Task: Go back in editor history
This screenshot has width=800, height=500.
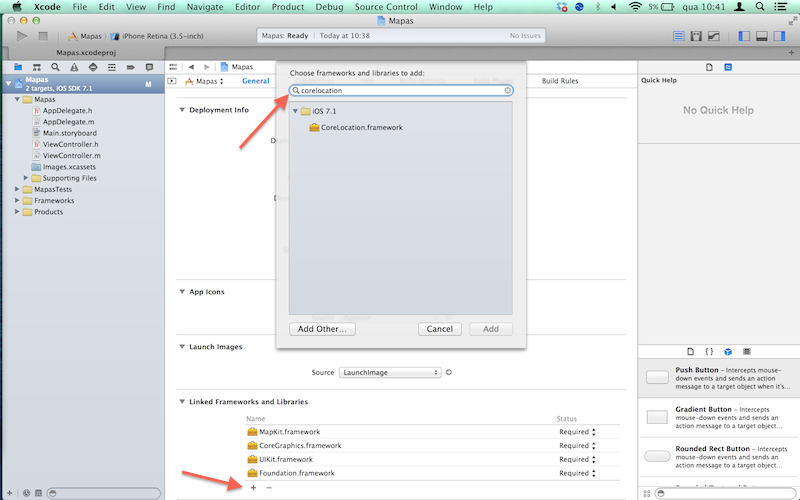Action: pos(191,67)
